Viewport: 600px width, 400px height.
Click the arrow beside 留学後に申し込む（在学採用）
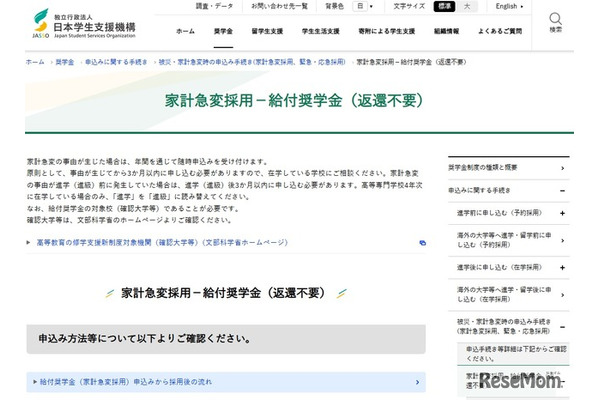tap(562, 295)
